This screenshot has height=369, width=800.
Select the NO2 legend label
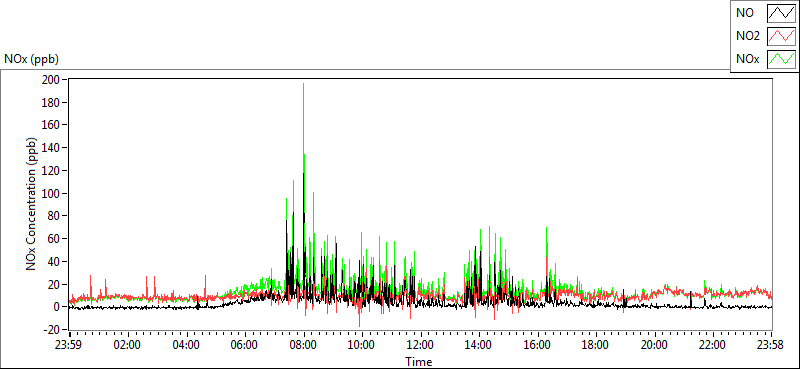[x=747, y=36]
